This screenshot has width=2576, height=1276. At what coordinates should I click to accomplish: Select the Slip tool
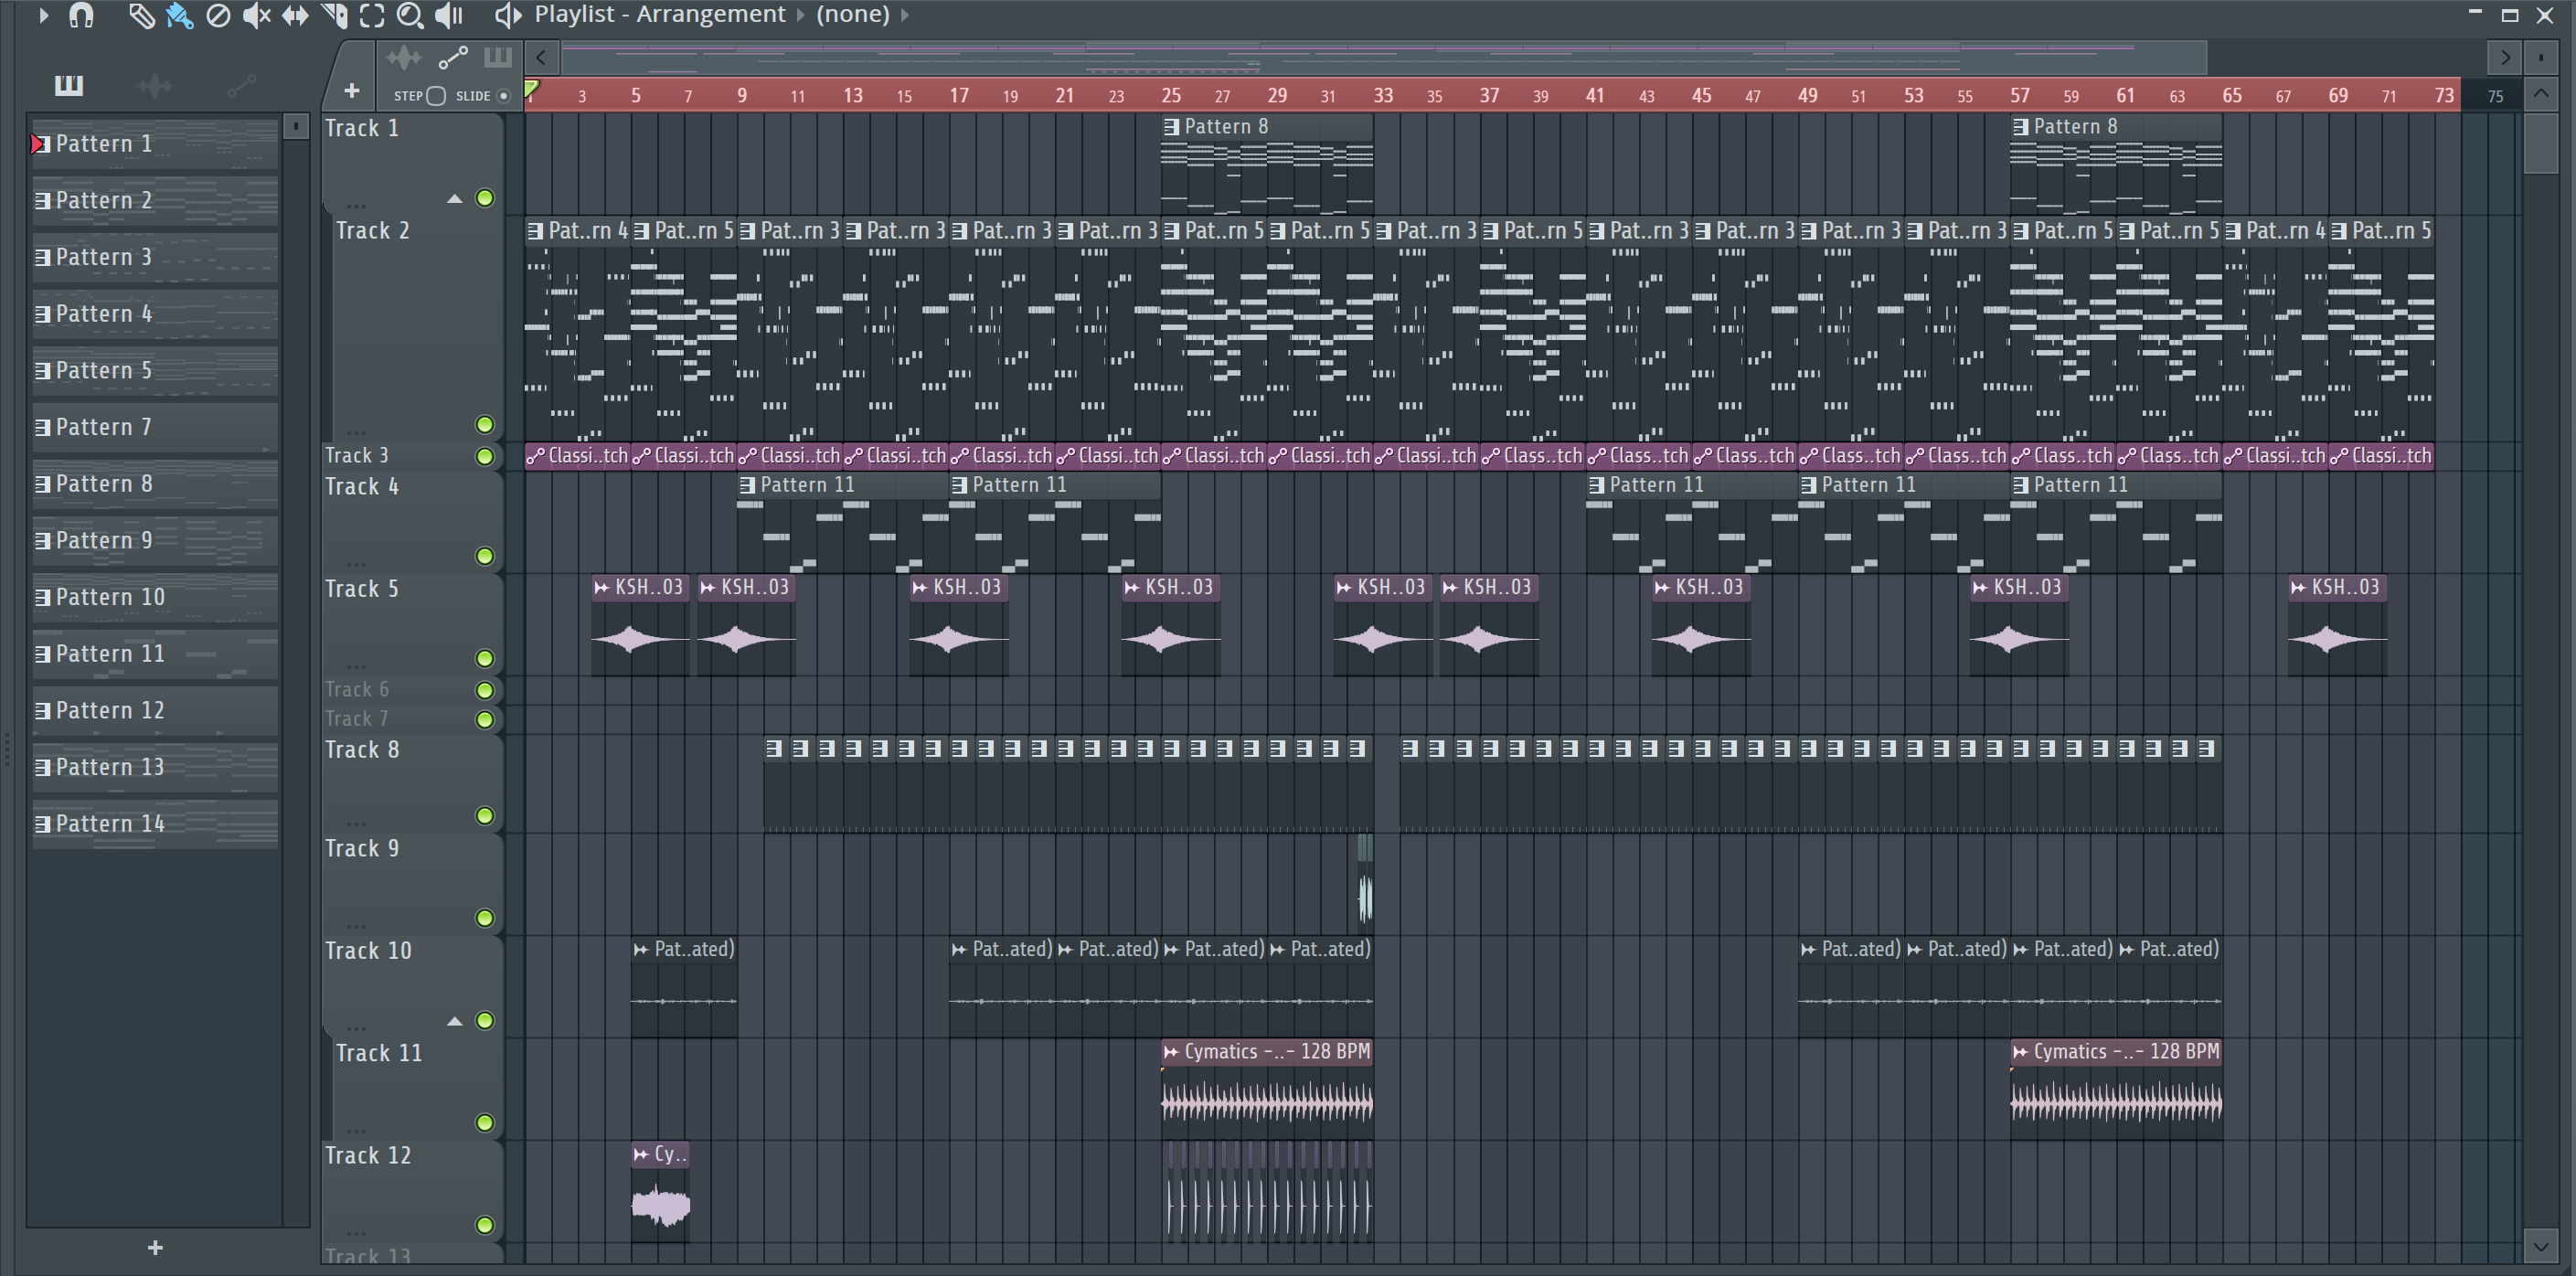click(295, 15)
